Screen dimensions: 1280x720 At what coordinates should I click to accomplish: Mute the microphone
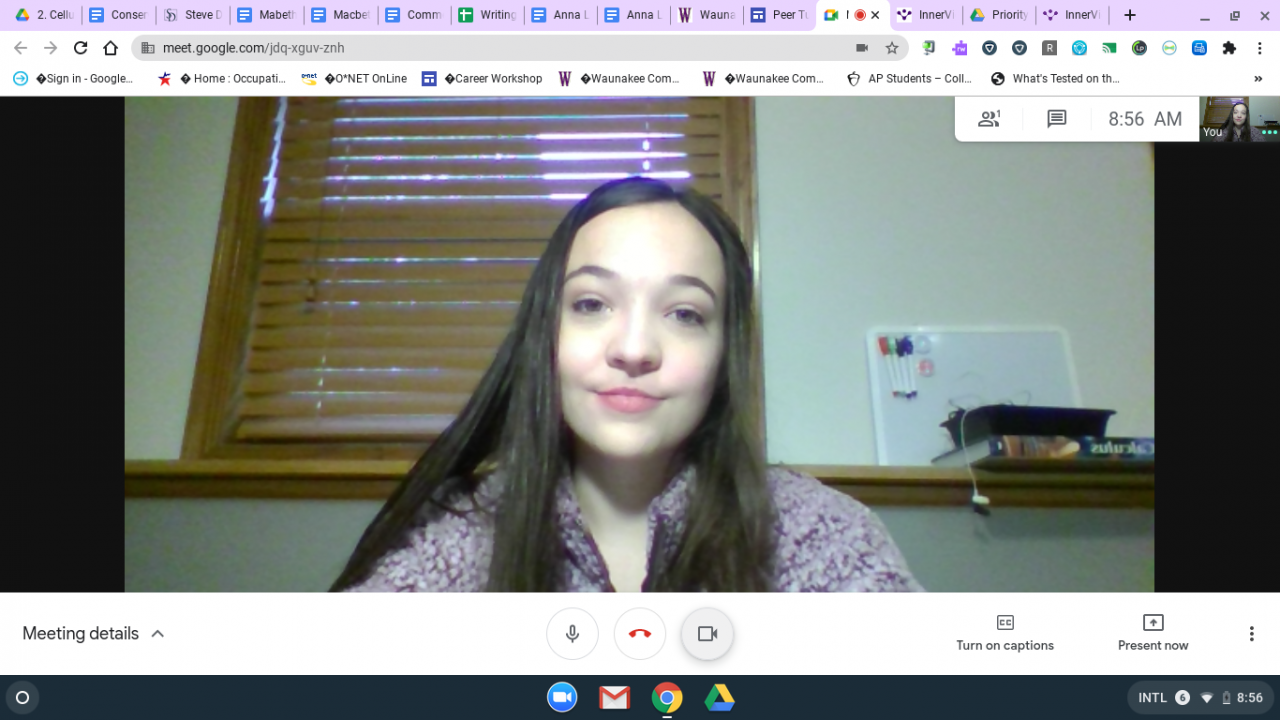point(572,634)
